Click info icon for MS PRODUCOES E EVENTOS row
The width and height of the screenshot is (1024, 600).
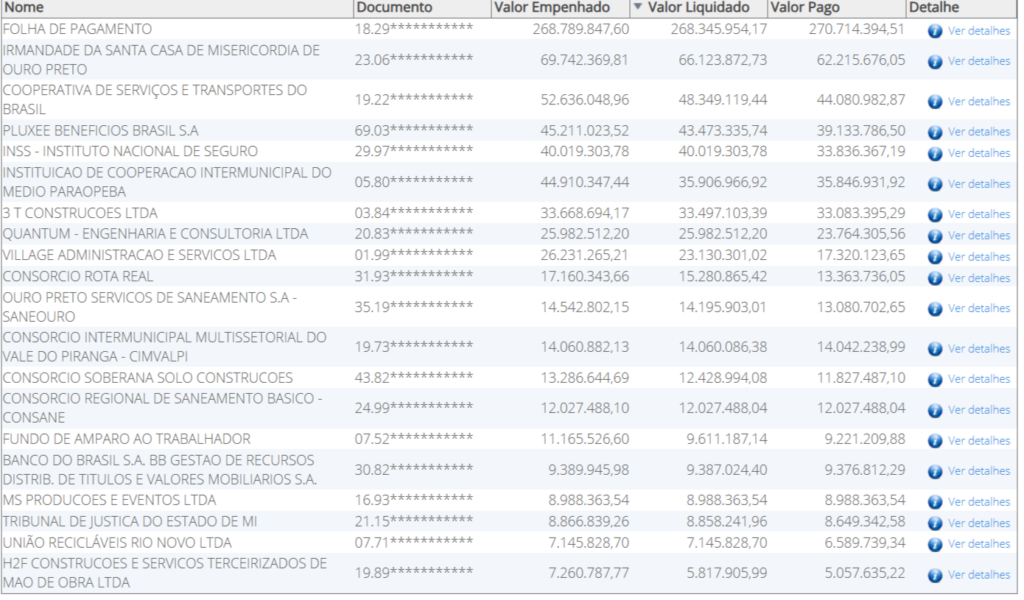[x=935, y=502]
